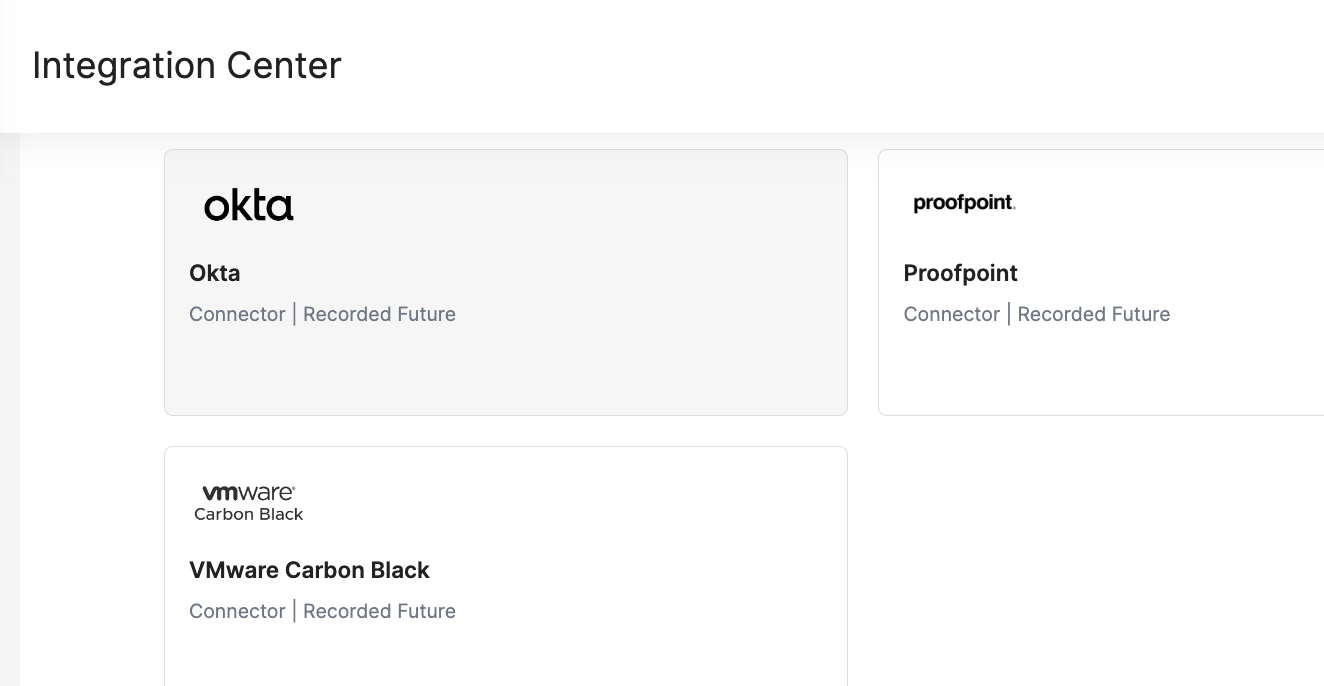This screenshot has width=1324, height=686.
Task: Click 'Connector' label on Okta card
Action: 237,314
